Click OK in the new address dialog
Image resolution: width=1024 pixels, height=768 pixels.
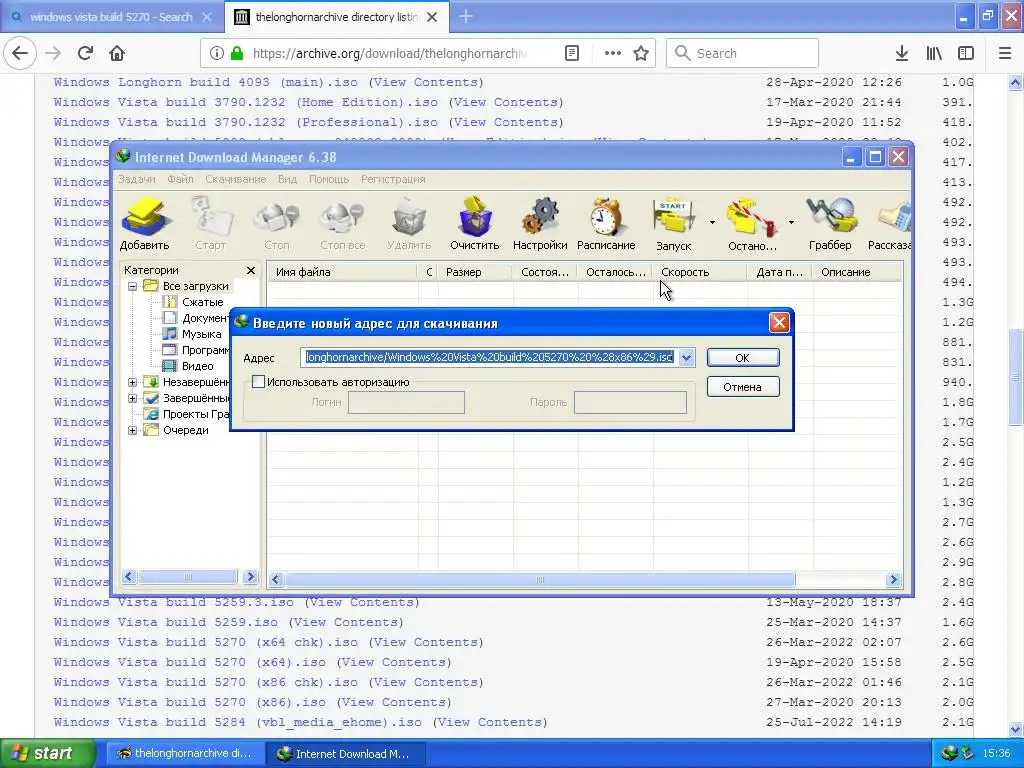click(743, 358)
